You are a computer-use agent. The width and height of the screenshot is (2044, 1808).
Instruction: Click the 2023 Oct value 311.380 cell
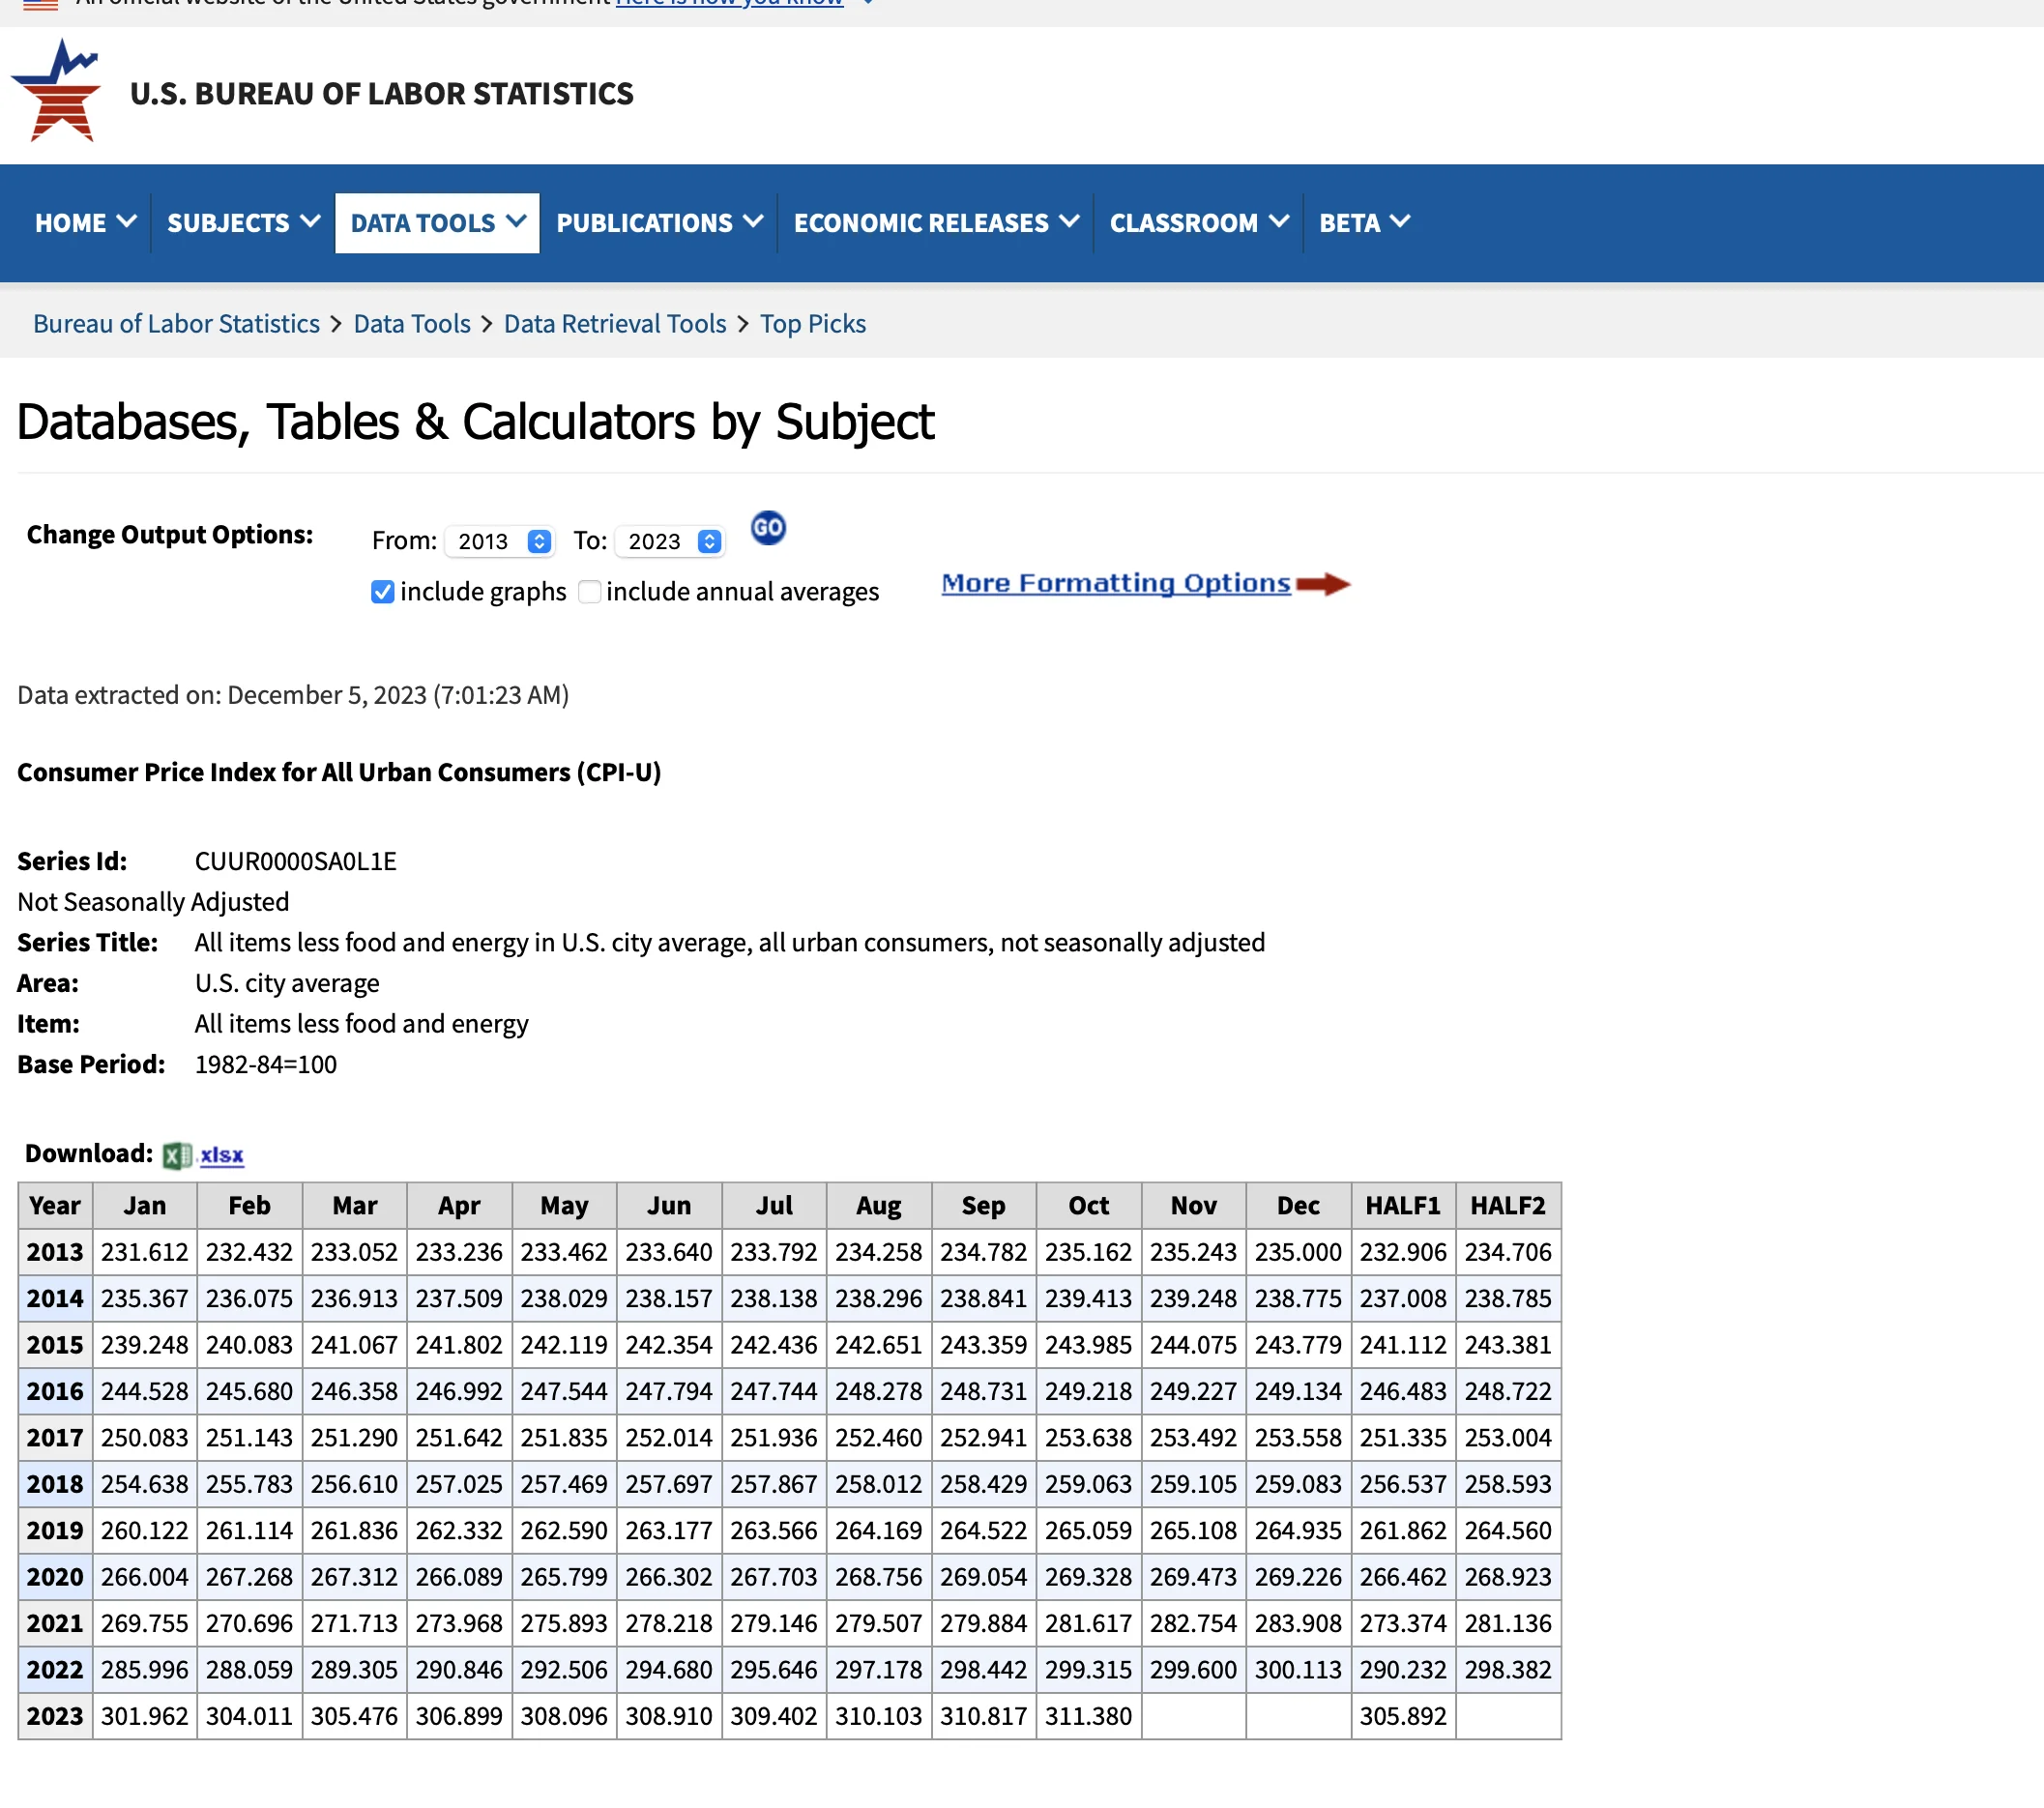tap(1088, 1716)
